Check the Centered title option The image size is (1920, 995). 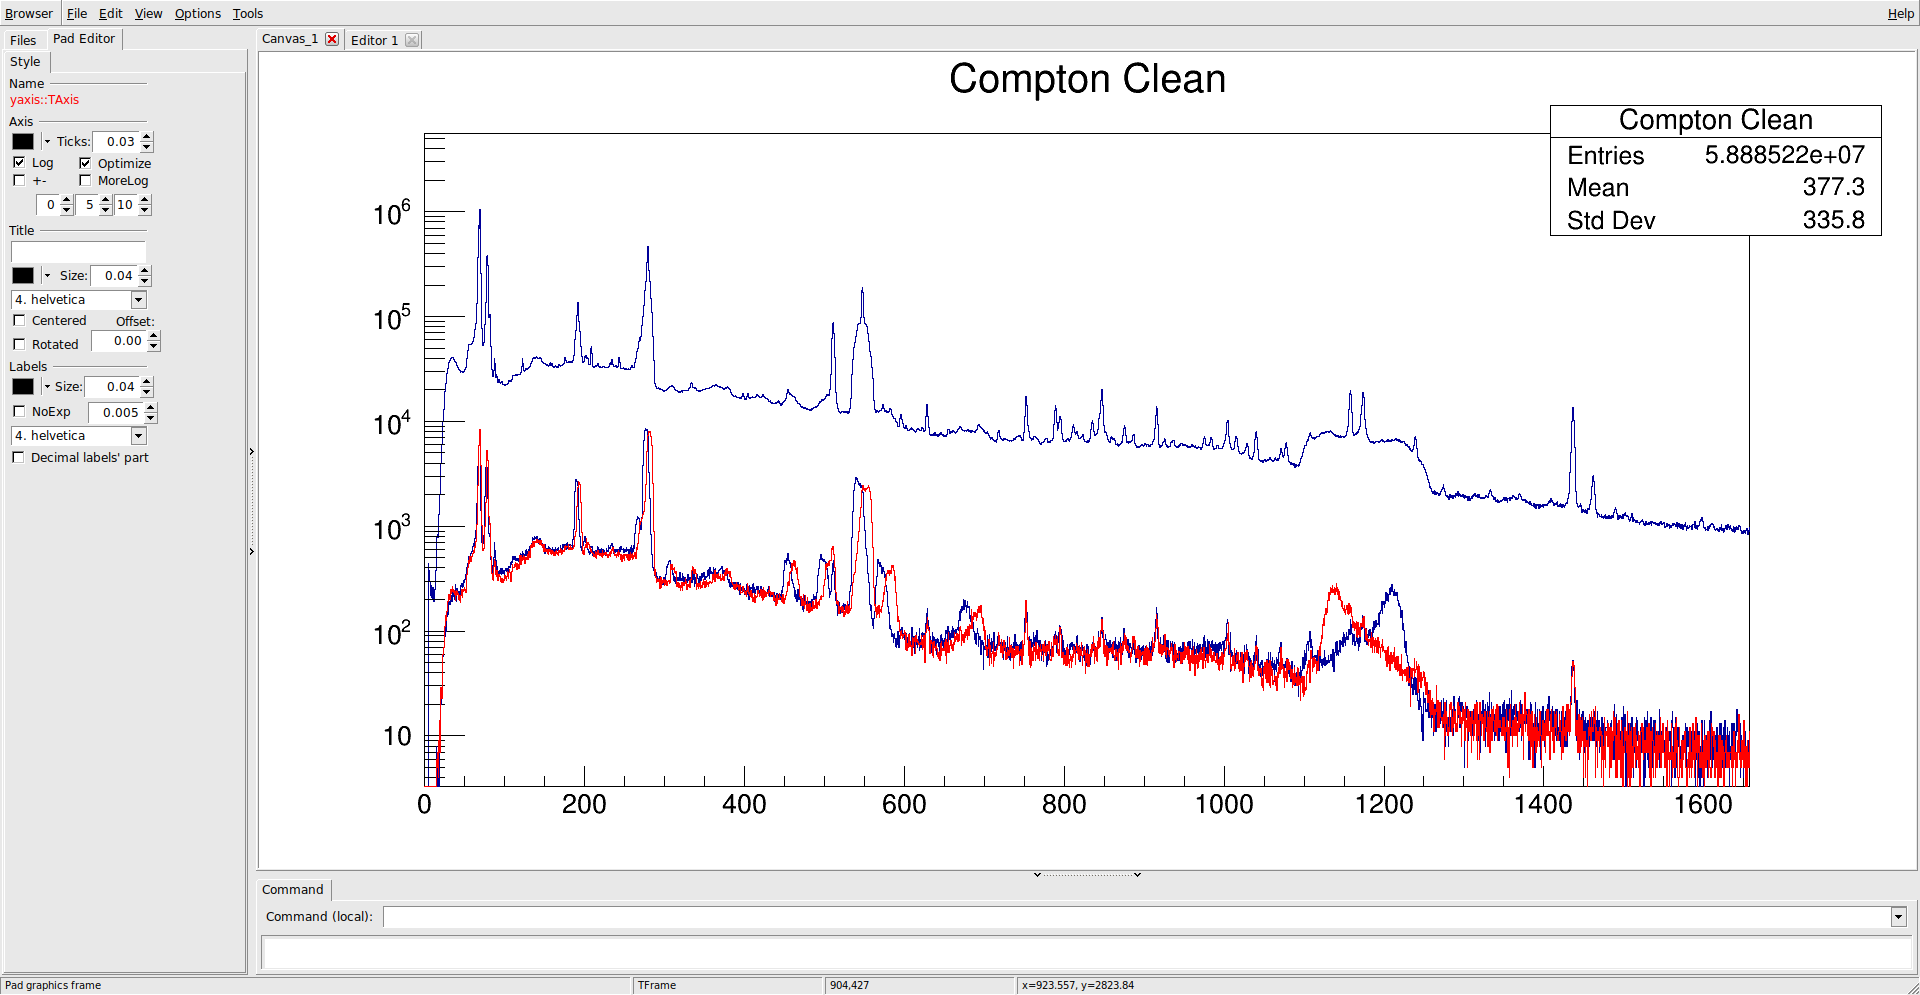click(x=19, y=321)
